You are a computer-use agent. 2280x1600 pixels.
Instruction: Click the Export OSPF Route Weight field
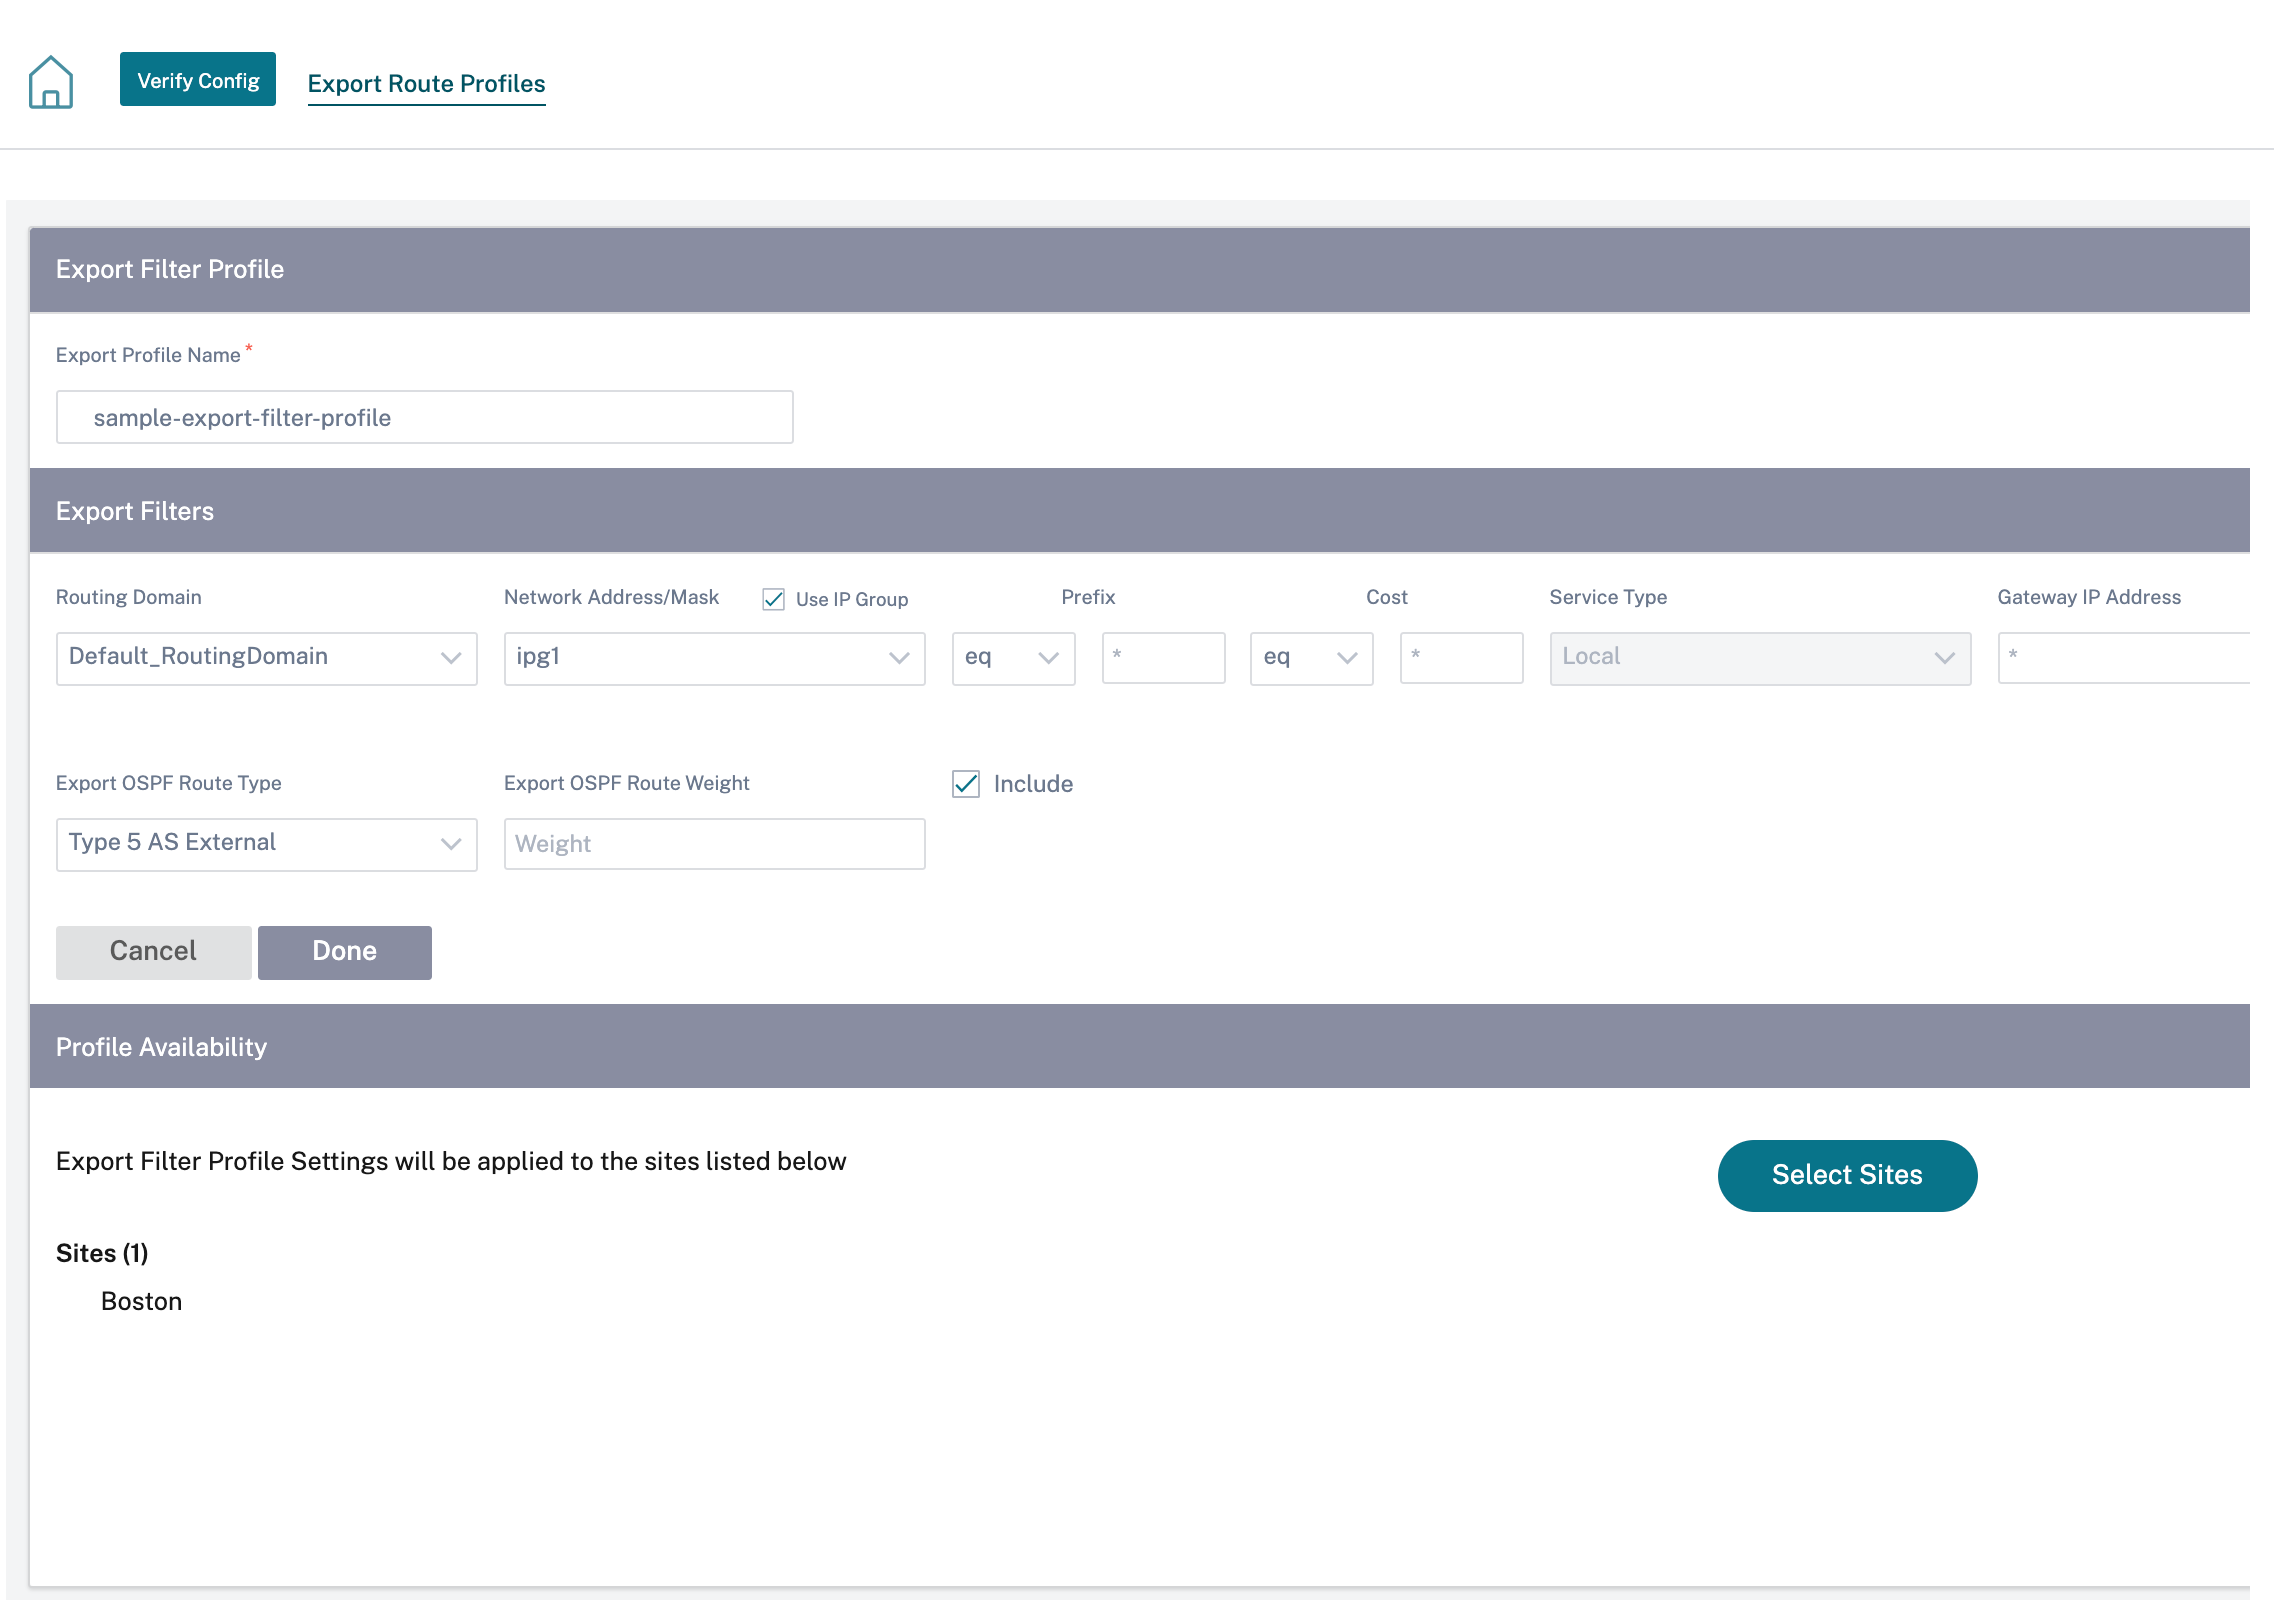pyautogui.click(x=715, y=844)
